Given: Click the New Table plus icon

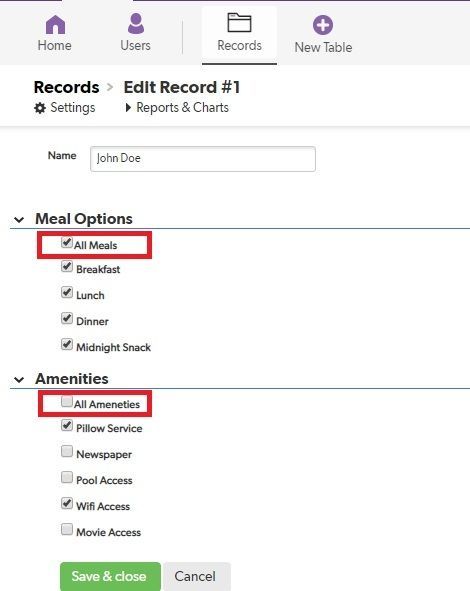Looking at the screenshot, I should point(323,25).
